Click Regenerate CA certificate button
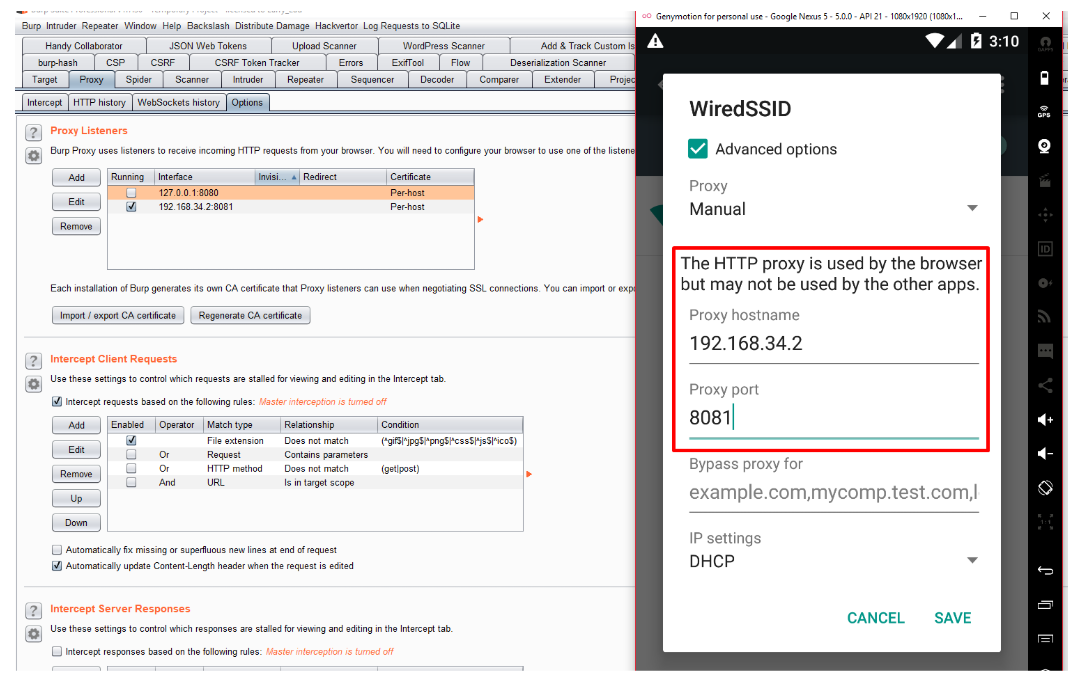Viewport: 1077px width, 679px height. [250, 316]
